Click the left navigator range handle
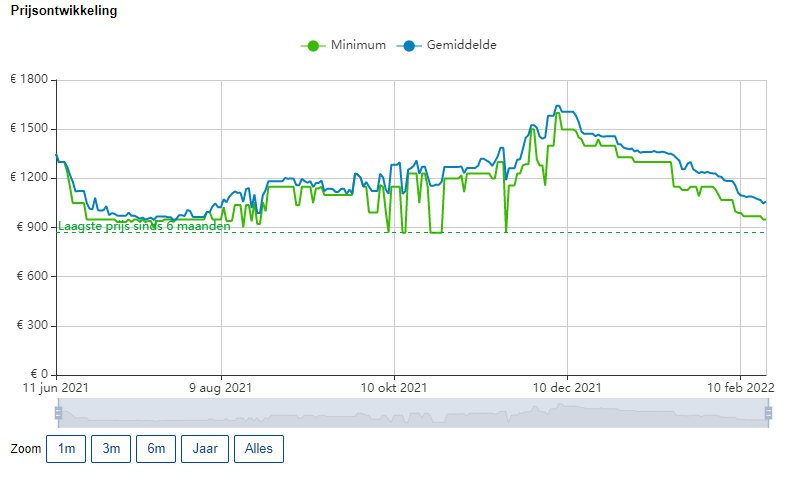 58,413
